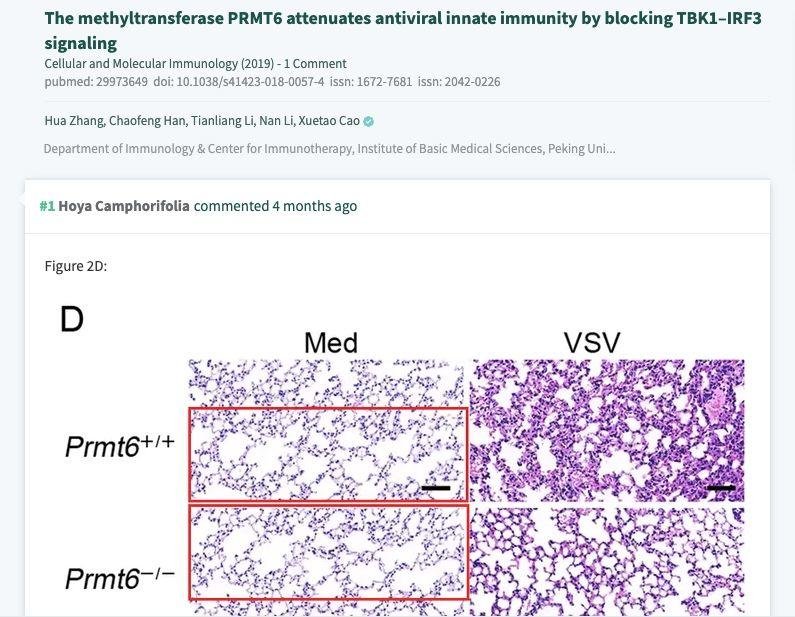Select author Xuetao Cao
This screenshot has height=617, width=795.
point(329,122)
